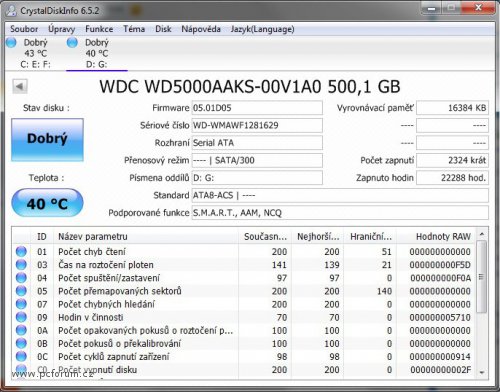Open the Funkce menu
Screen dimensions: 500x392
[99, 29]
